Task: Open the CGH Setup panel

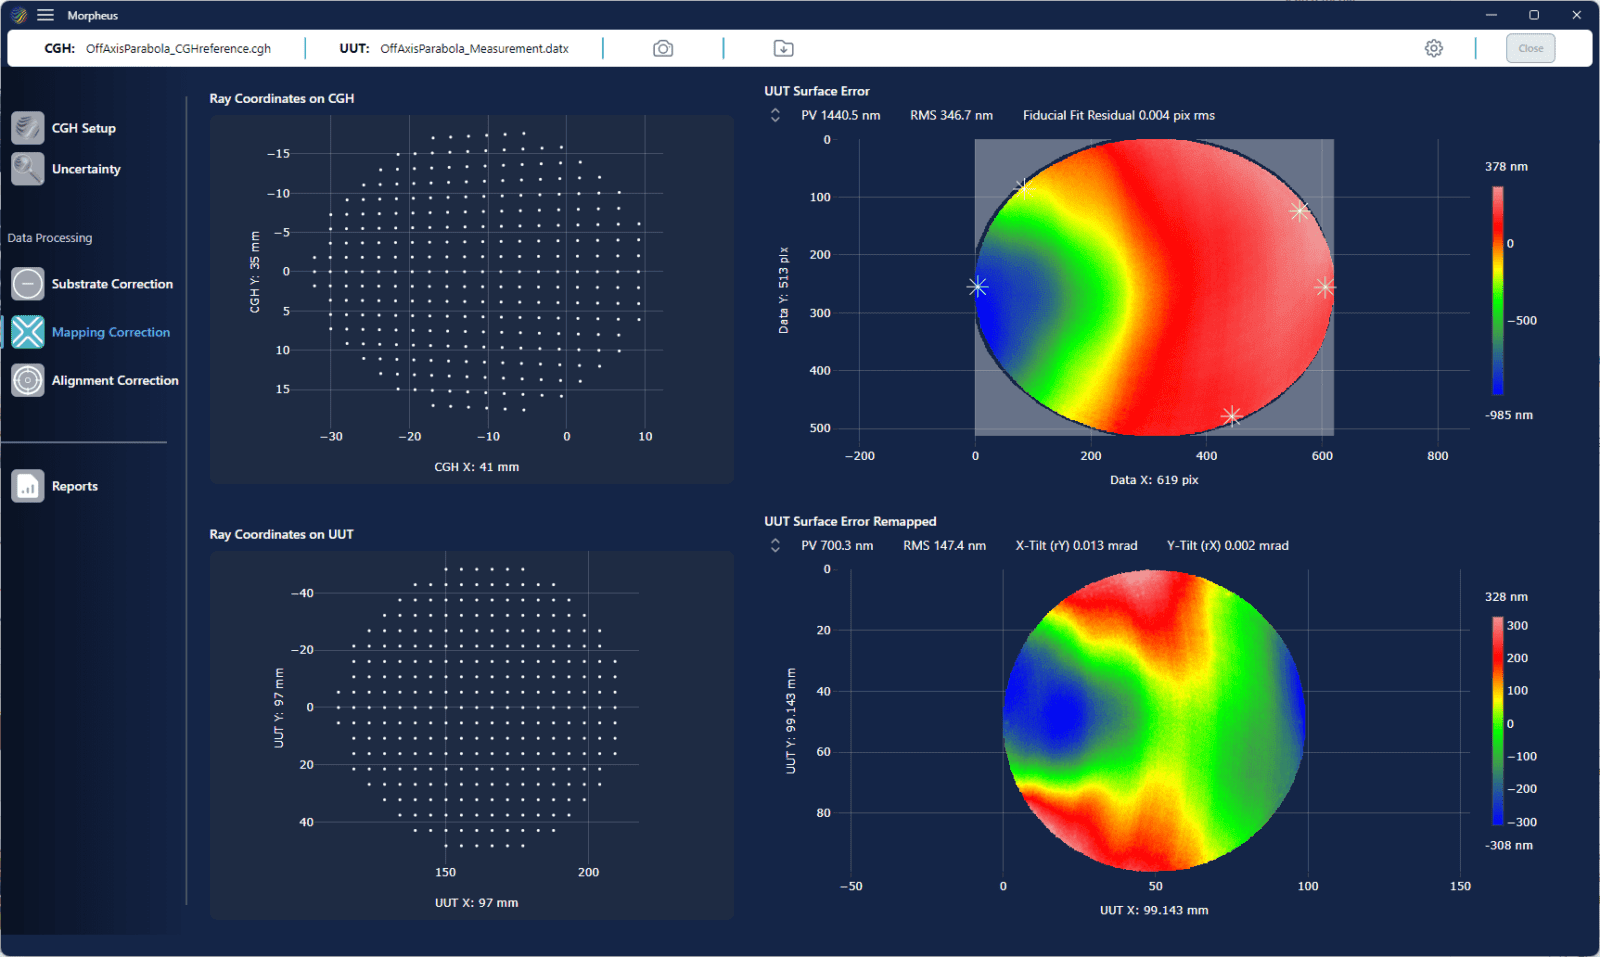Action: [x=84, y=127]
